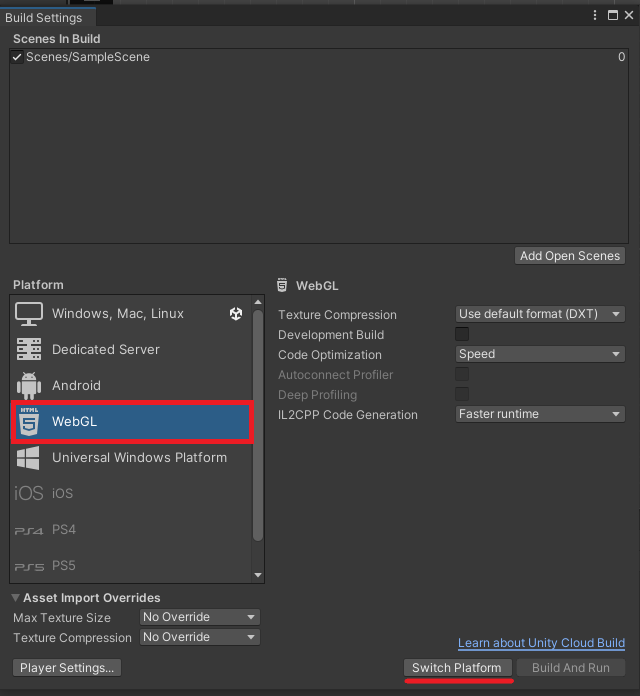Click the platform list scrollbar thumb

pyautogui.click(x=258, y=425)
